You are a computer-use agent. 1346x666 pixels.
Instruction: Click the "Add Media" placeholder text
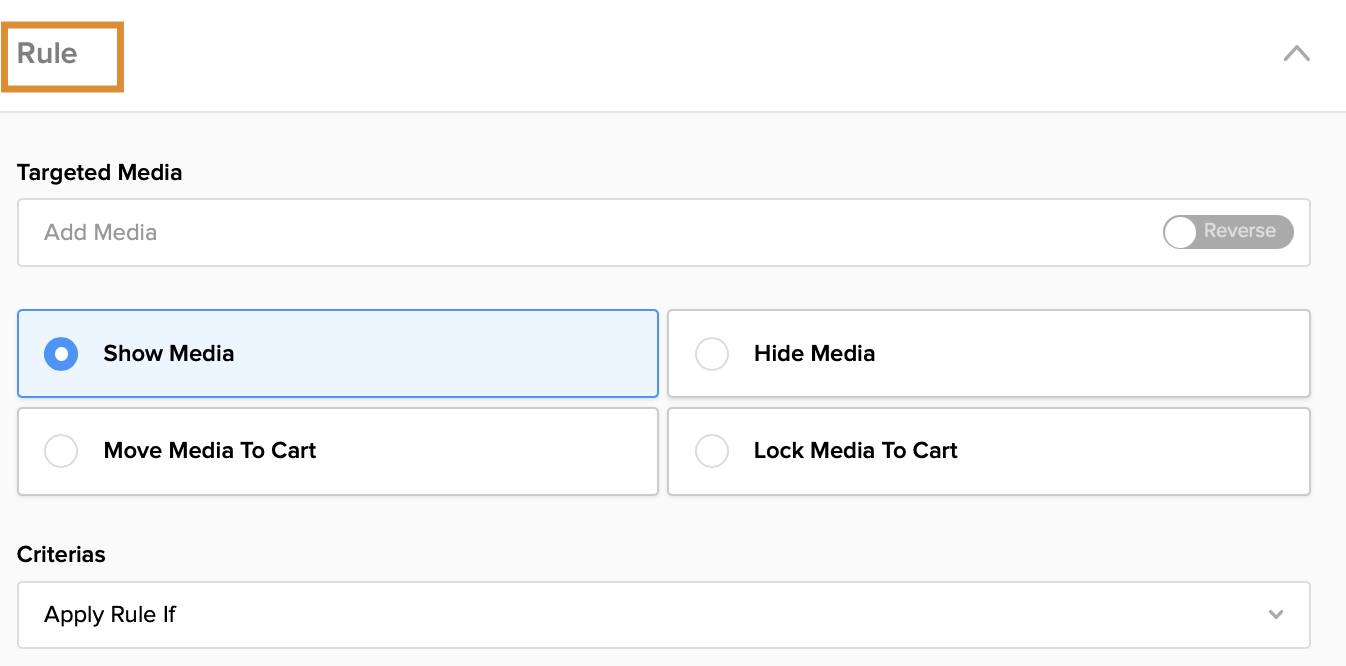click(x=100, y=233)
